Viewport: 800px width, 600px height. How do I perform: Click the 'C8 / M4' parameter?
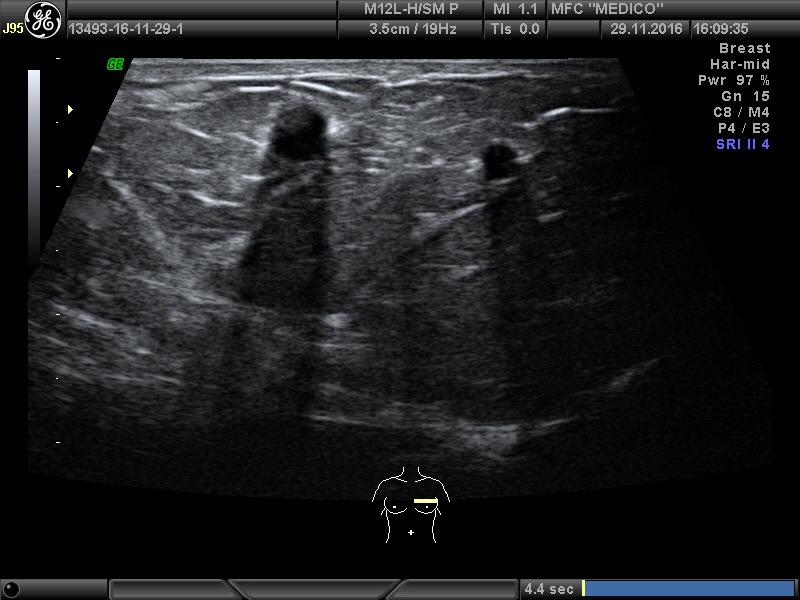[741, 112]
